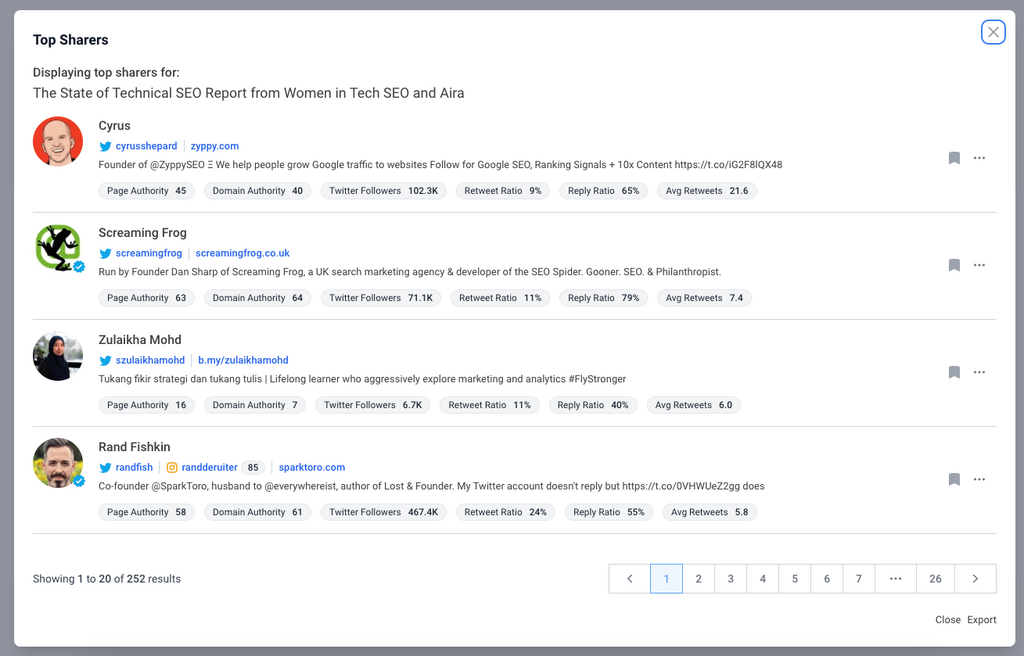The height and width of the screenshot is (656, 1024).
Task: Open the zyppy.com website link
Action: 215,146
